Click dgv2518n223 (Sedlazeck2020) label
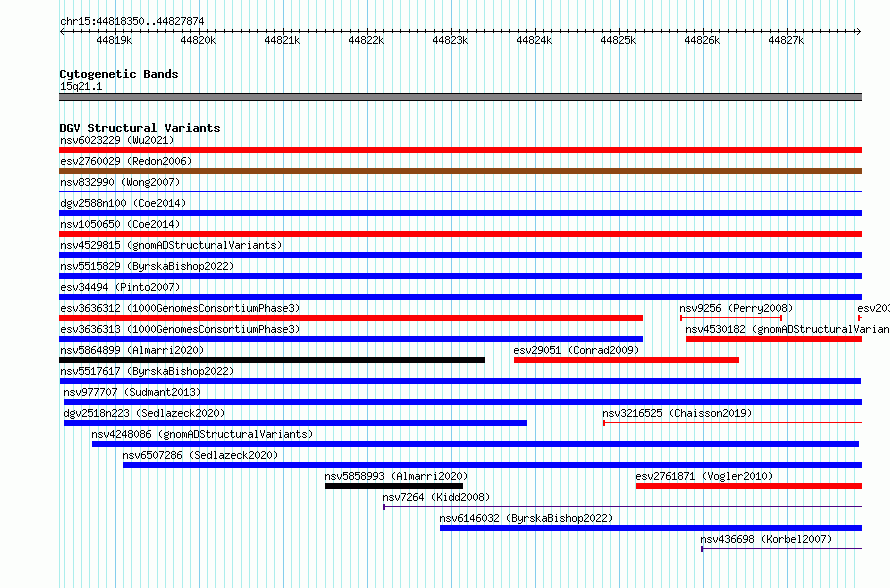Image resolution: width=890 pixels, height=588 pixels. pos(144,413)
